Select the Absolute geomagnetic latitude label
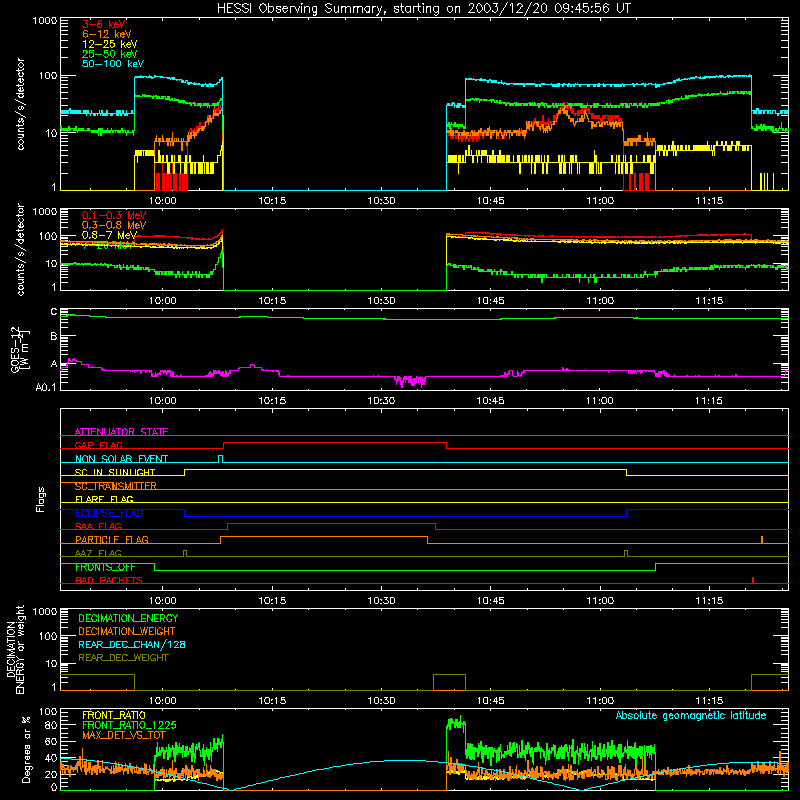The image size is (800, 800). (x=691, y=715)
